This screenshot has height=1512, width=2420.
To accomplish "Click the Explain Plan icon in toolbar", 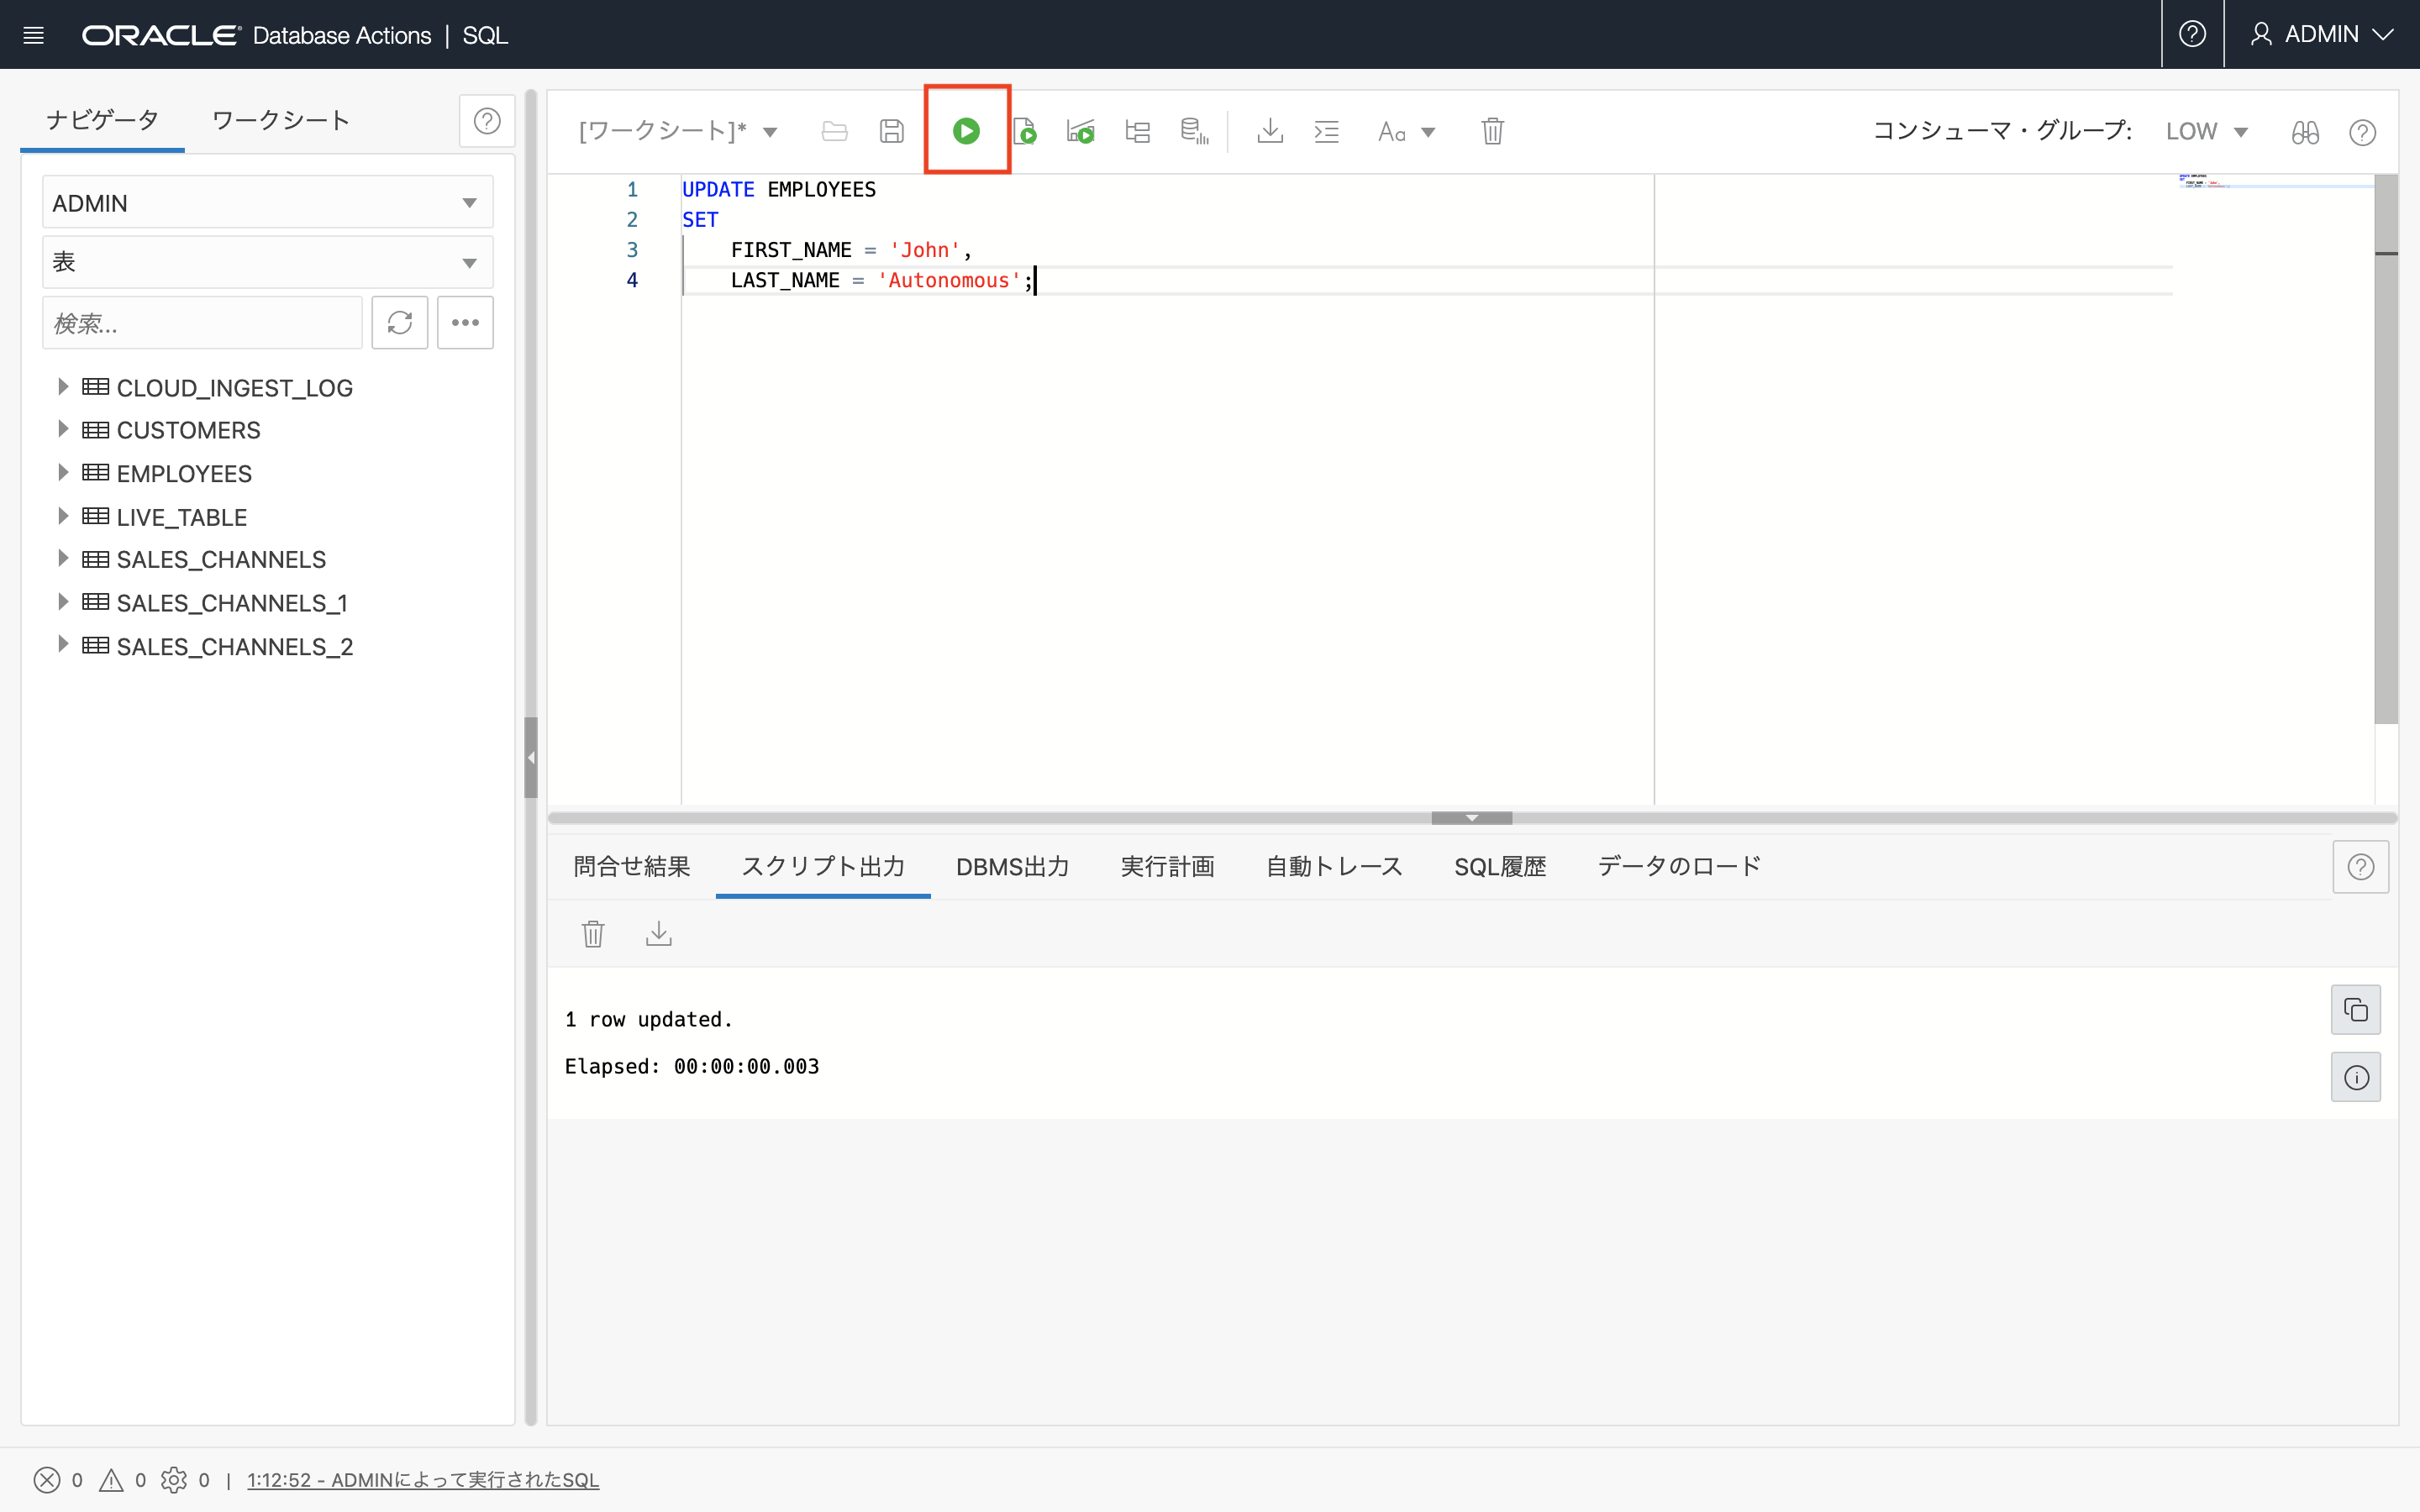I will click(1137, 131).
